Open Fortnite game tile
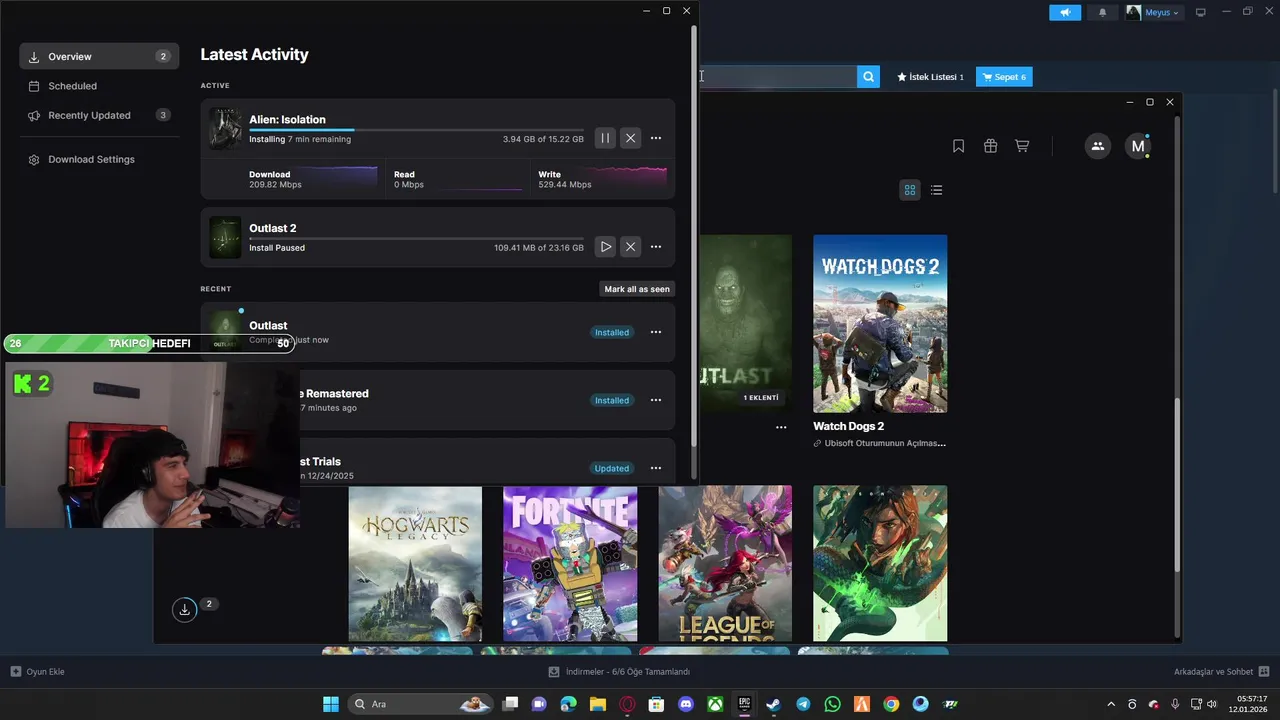Screen dimensions: 1280x720 [570, 563]
